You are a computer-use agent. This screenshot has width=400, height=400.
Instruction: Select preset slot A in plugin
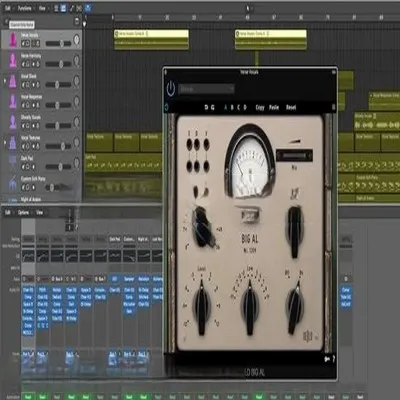pyautogui.click(x=226, y=107)
